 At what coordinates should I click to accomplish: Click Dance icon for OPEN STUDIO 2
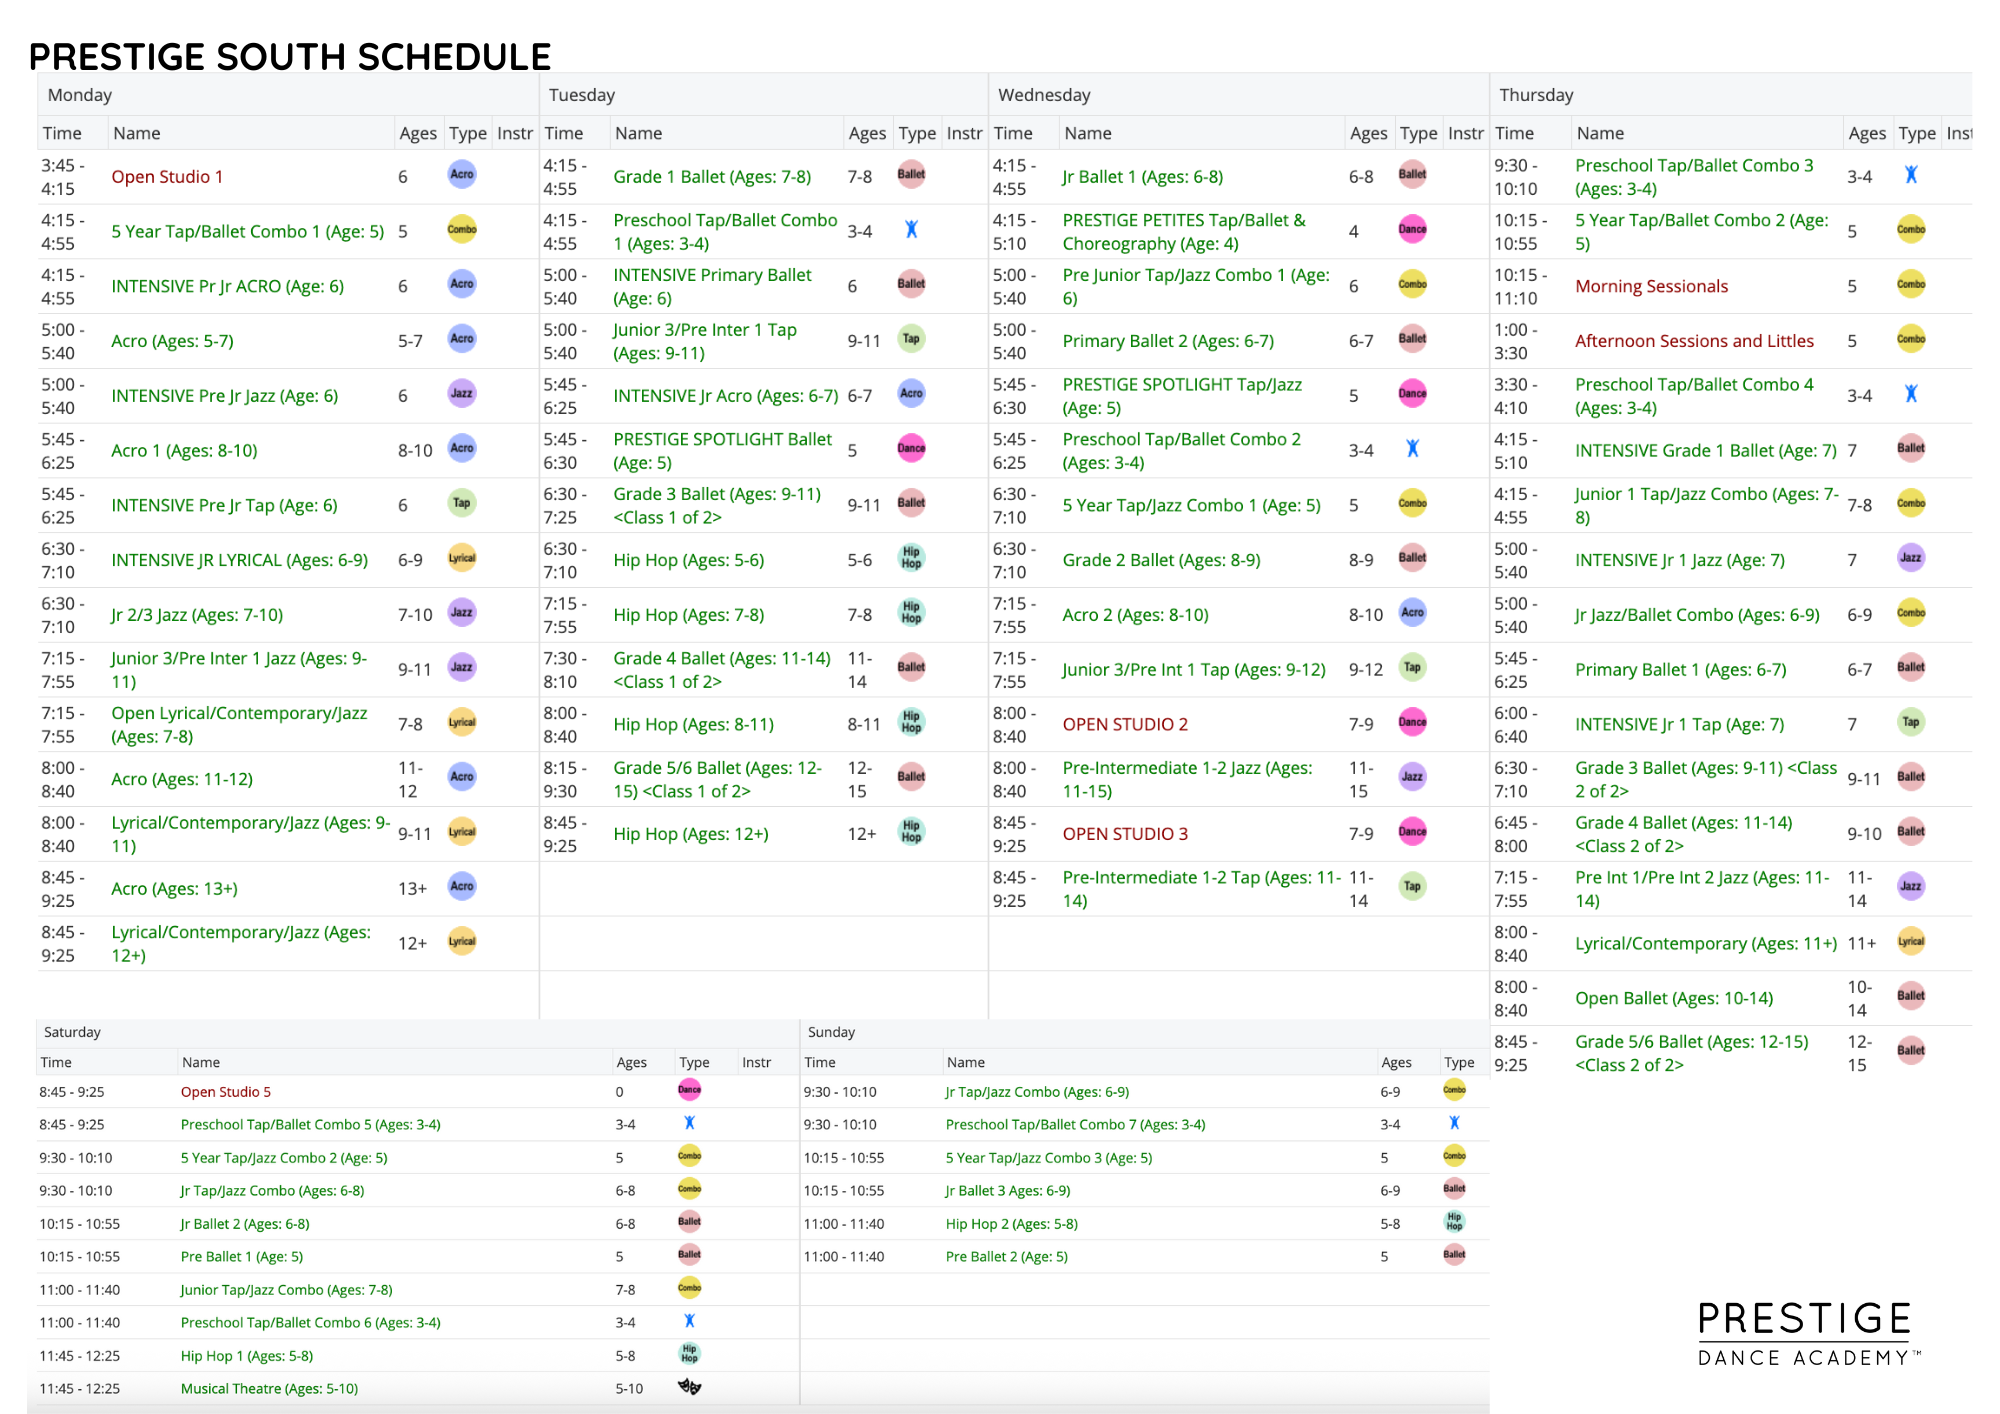click(x=1412, y=722)
